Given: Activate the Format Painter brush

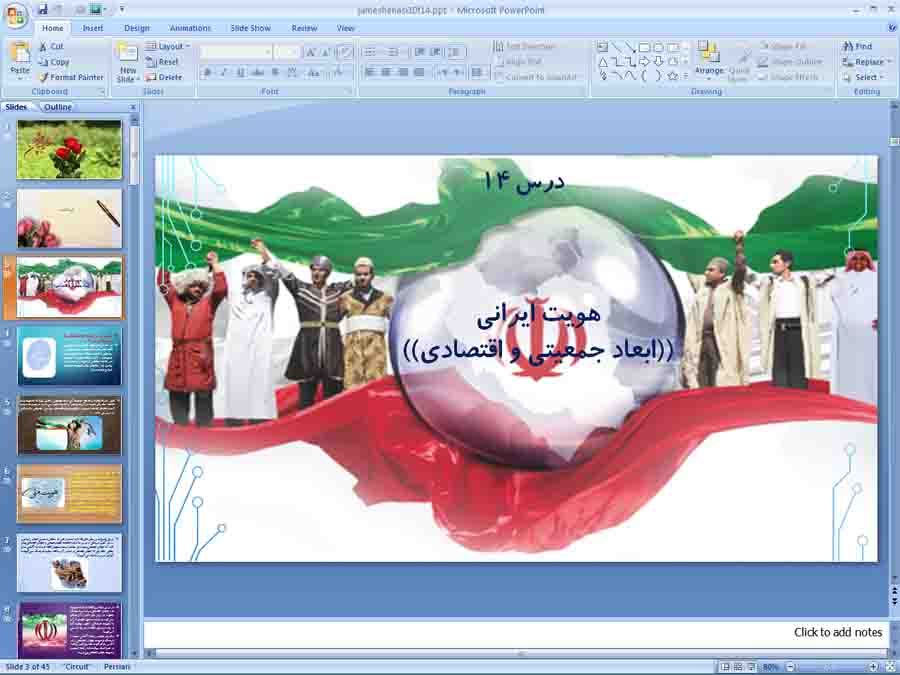Looking at the screenshot, I should pos(72,77).
